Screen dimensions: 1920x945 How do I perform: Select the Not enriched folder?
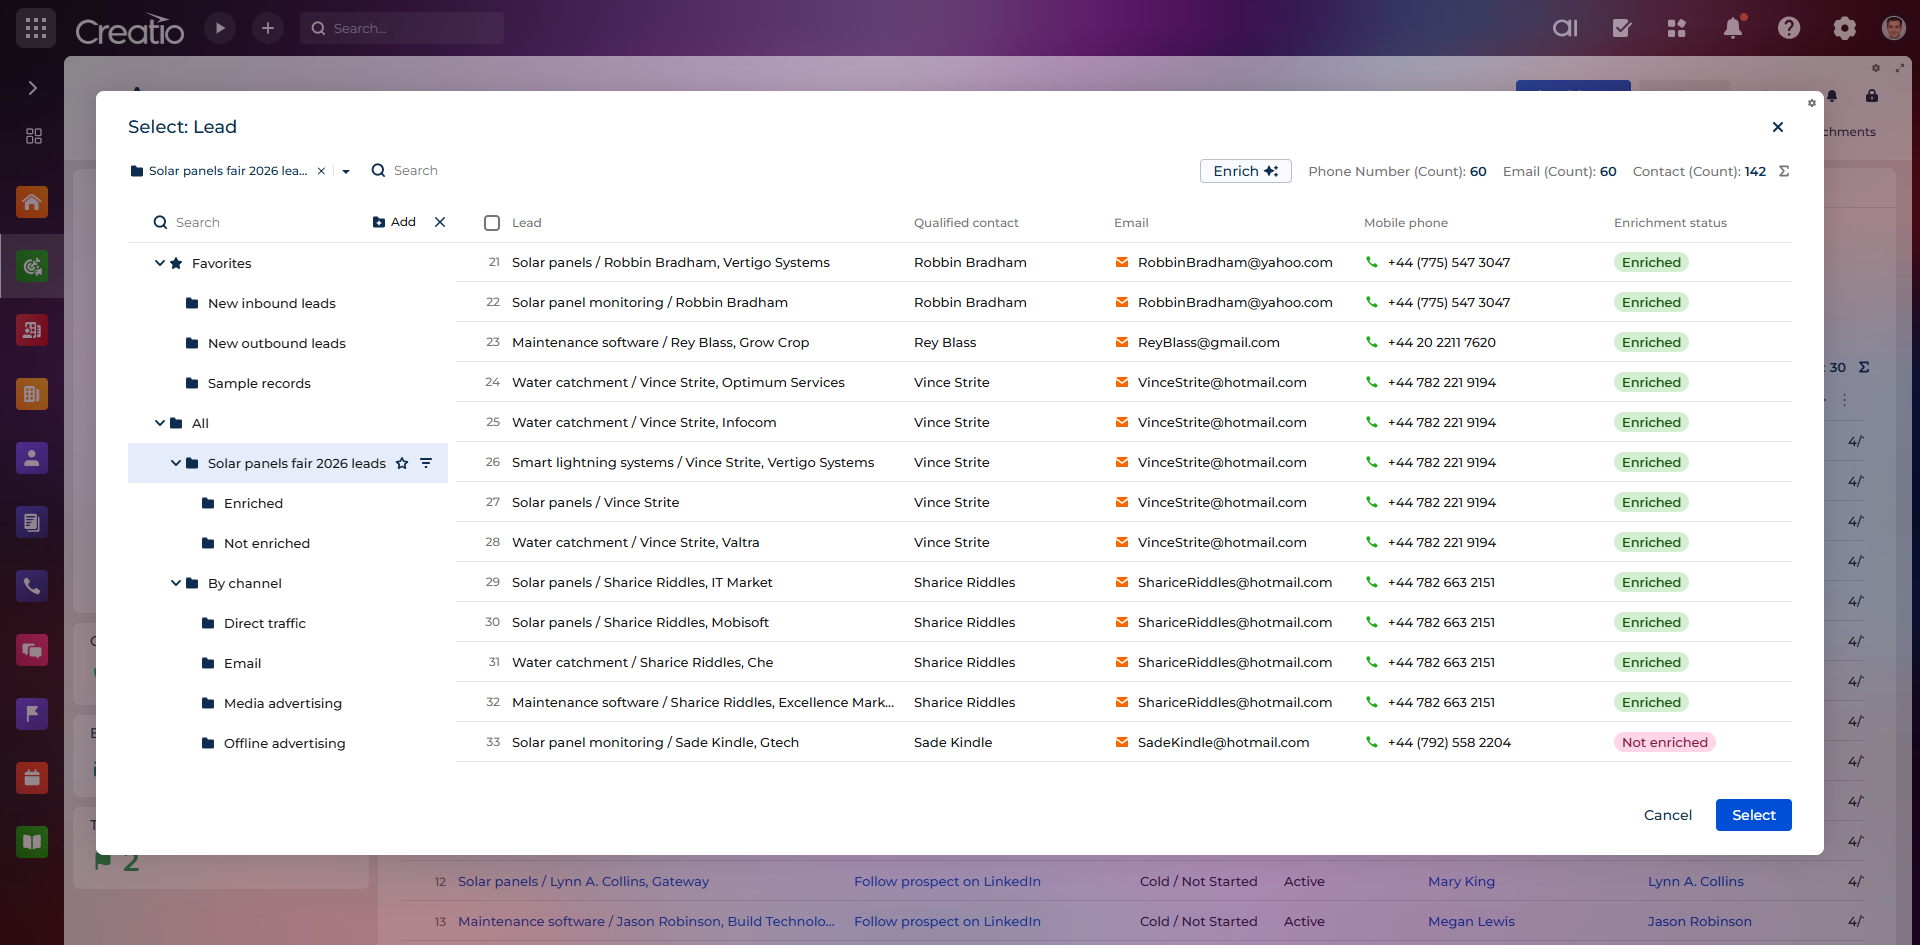pos(266,543)
